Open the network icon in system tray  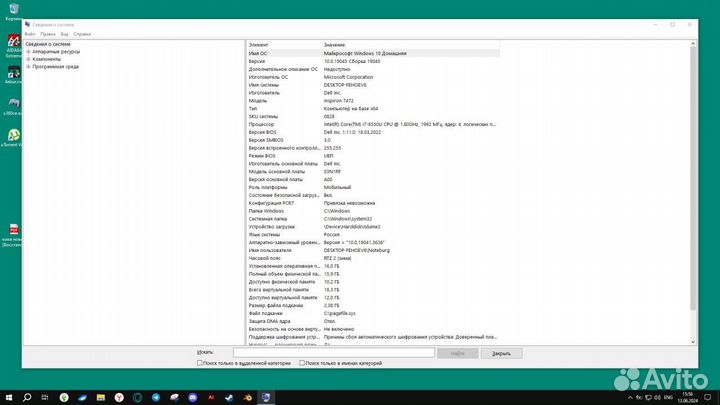point(648,398)
